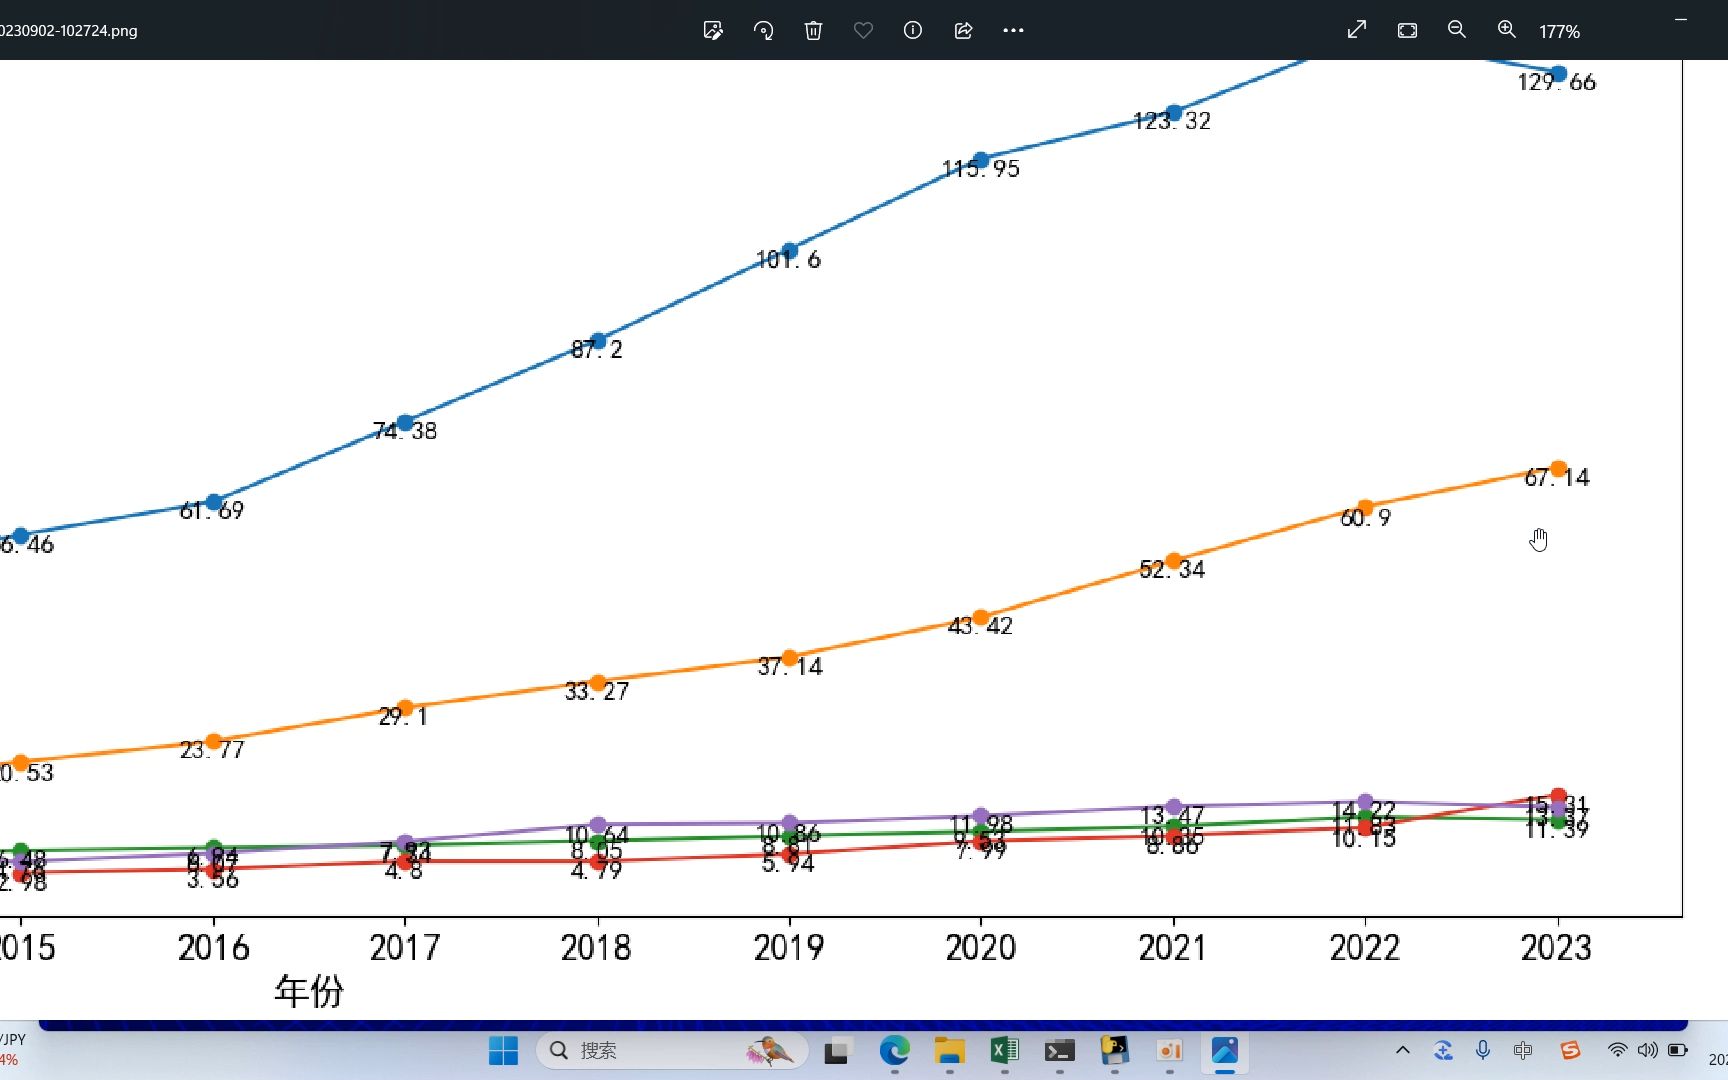Click the 43.42 data label
Image resolution: width=1728 pixels, height=1080 pixels.
coord(980,626)
